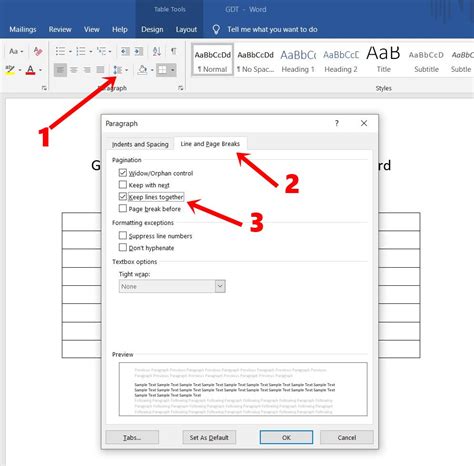Expand the Numbering dropdown arrow
The width and height of the screenshot is (474, 466).
tap(90, 52)
